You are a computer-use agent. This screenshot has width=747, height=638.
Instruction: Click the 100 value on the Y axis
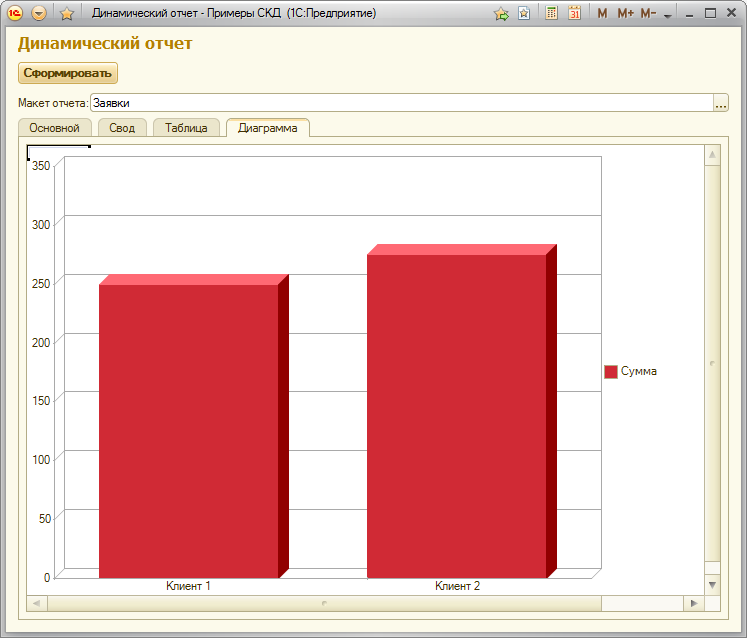(41, 459)
